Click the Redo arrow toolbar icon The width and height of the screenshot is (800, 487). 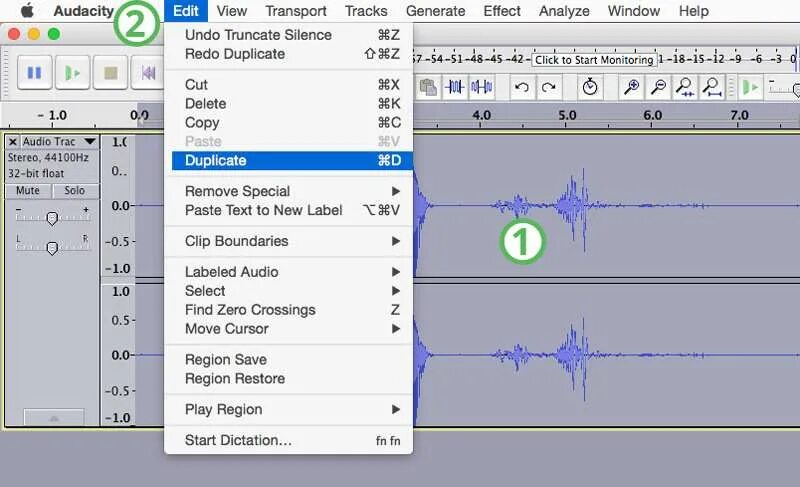(x=548, y=87)
